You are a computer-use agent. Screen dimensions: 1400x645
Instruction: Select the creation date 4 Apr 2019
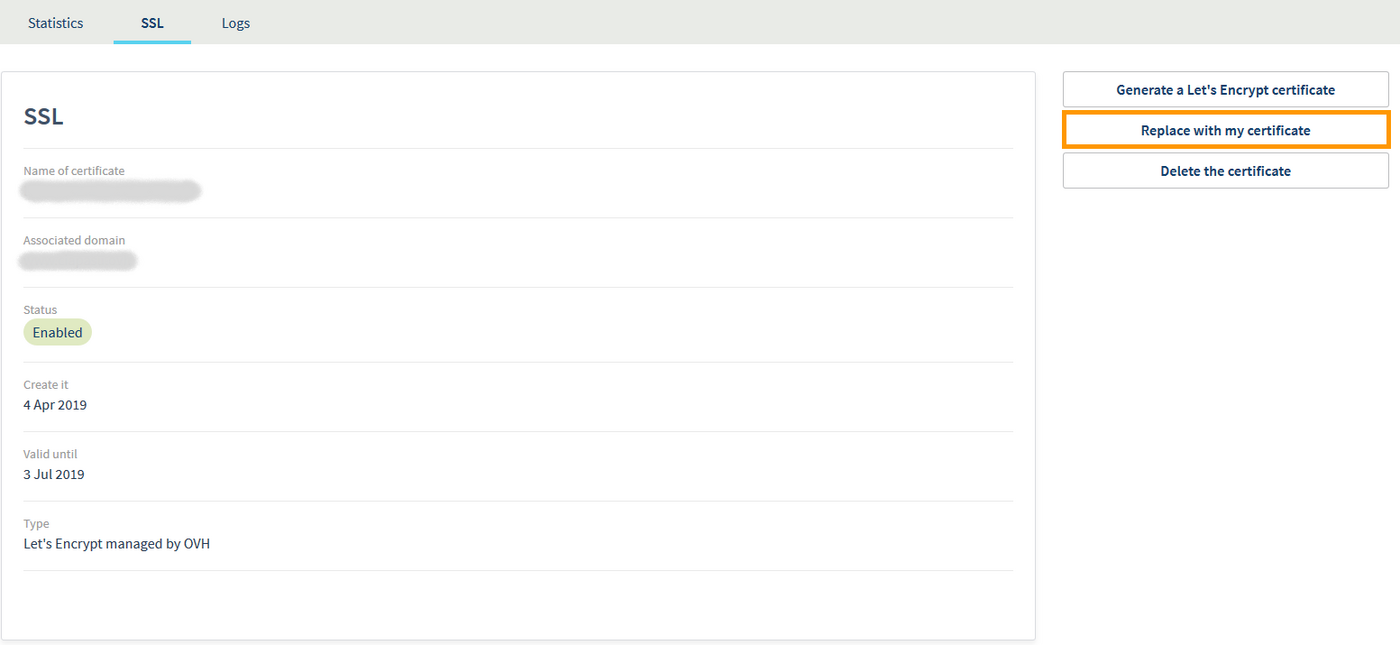pos(55,405)
